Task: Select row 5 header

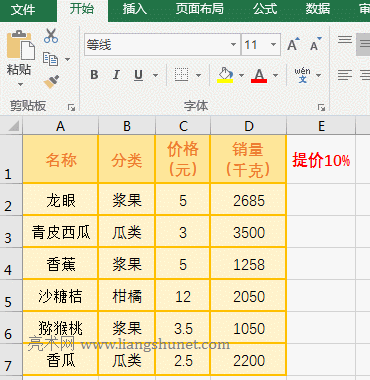Action: click(11, 296)
